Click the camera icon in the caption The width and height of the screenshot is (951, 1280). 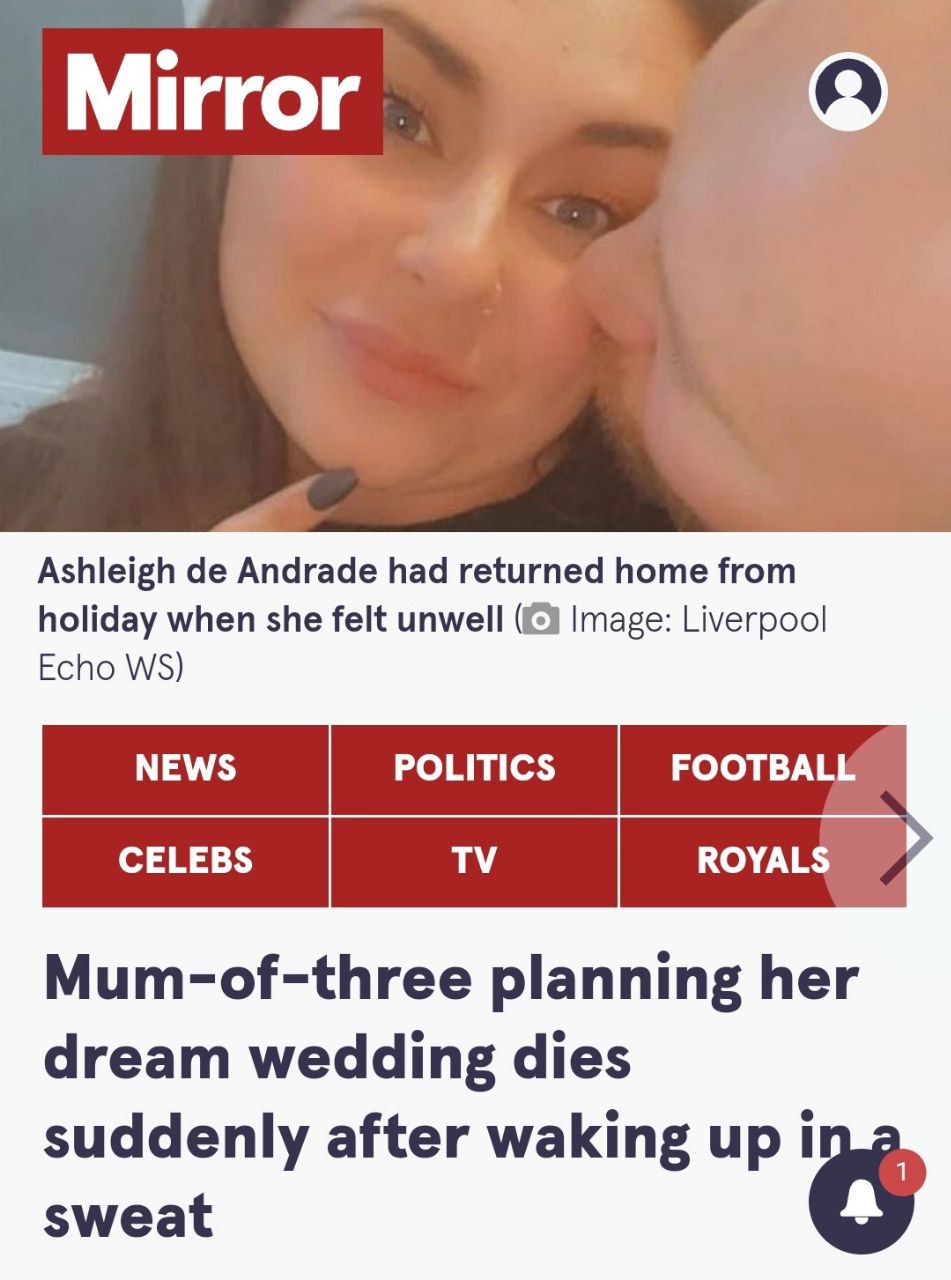pos(540,621)
